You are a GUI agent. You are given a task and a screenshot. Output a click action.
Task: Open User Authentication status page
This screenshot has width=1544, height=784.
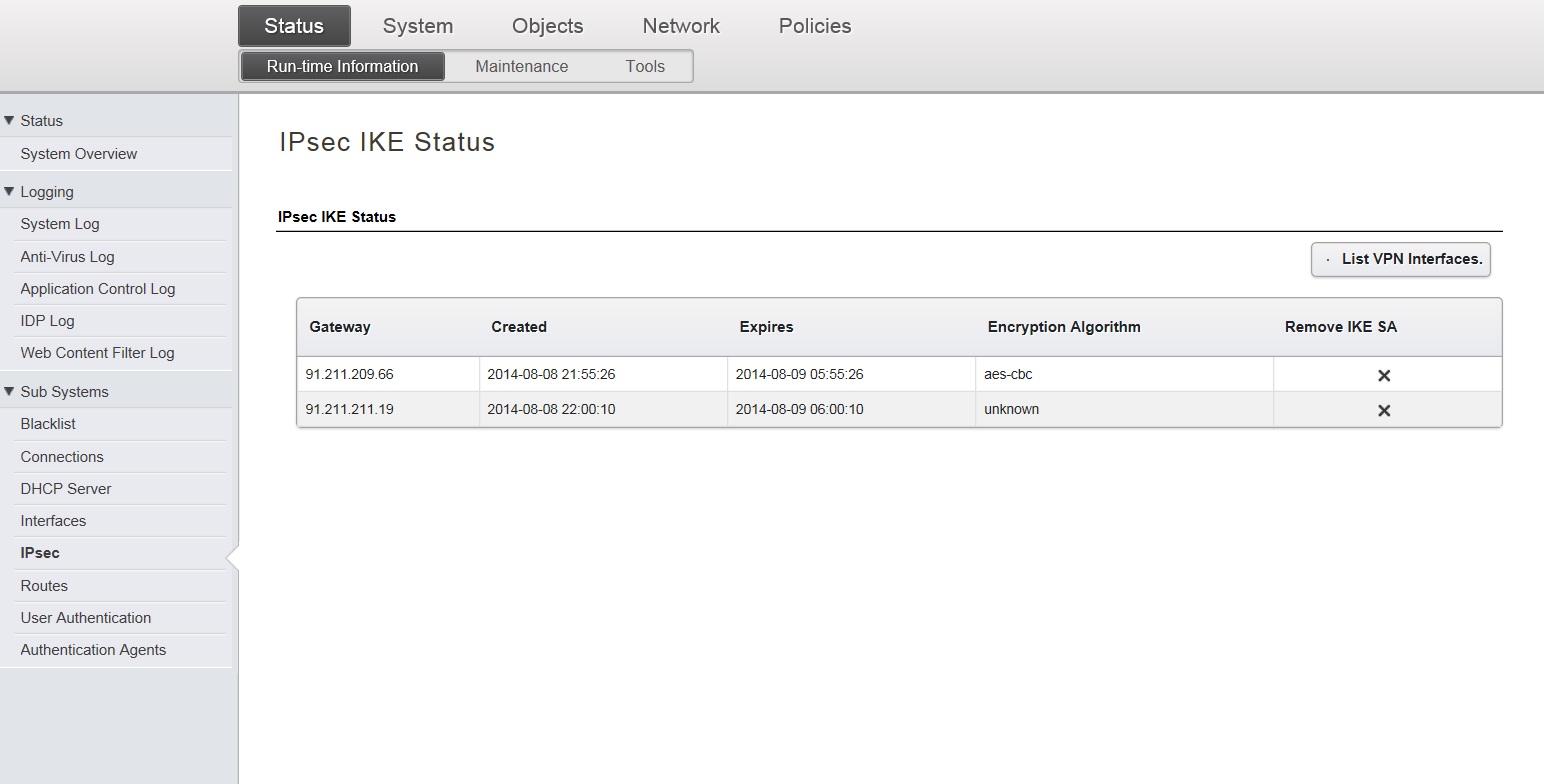coord(86,618)
